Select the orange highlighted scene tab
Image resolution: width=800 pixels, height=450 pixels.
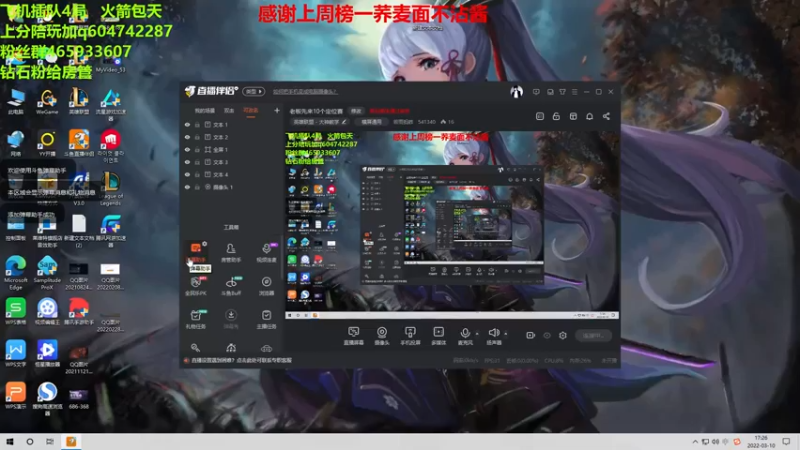tap(251, 110)
